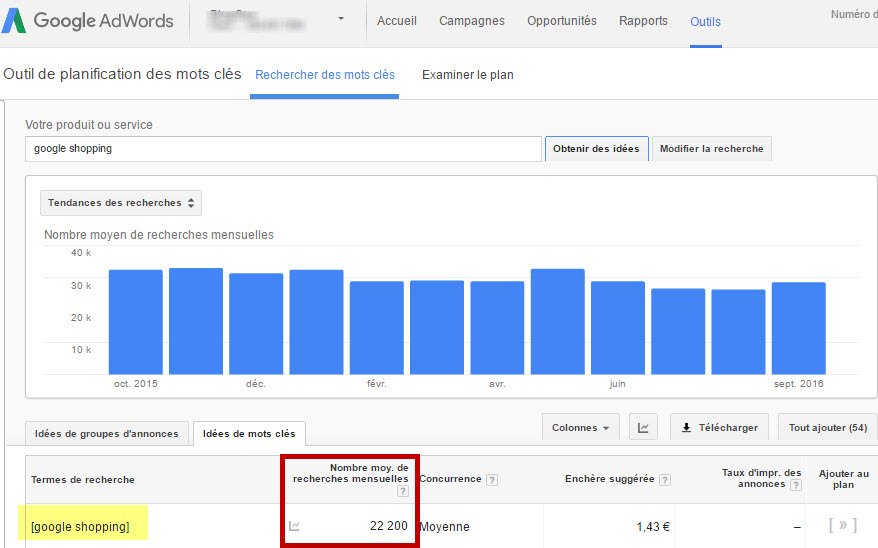
Task: Toggle the chart display icon button
Action: 643,428
